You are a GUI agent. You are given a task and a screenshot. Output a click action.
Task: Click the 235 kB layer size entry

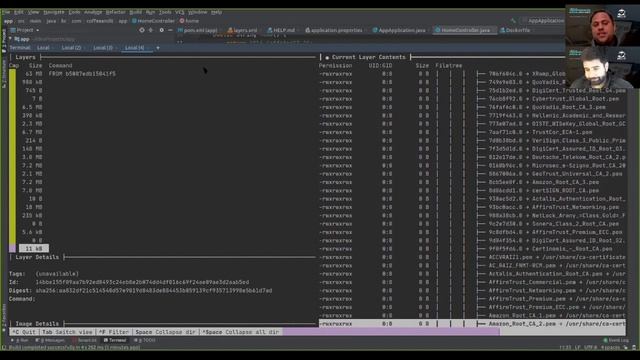(32, 216)
